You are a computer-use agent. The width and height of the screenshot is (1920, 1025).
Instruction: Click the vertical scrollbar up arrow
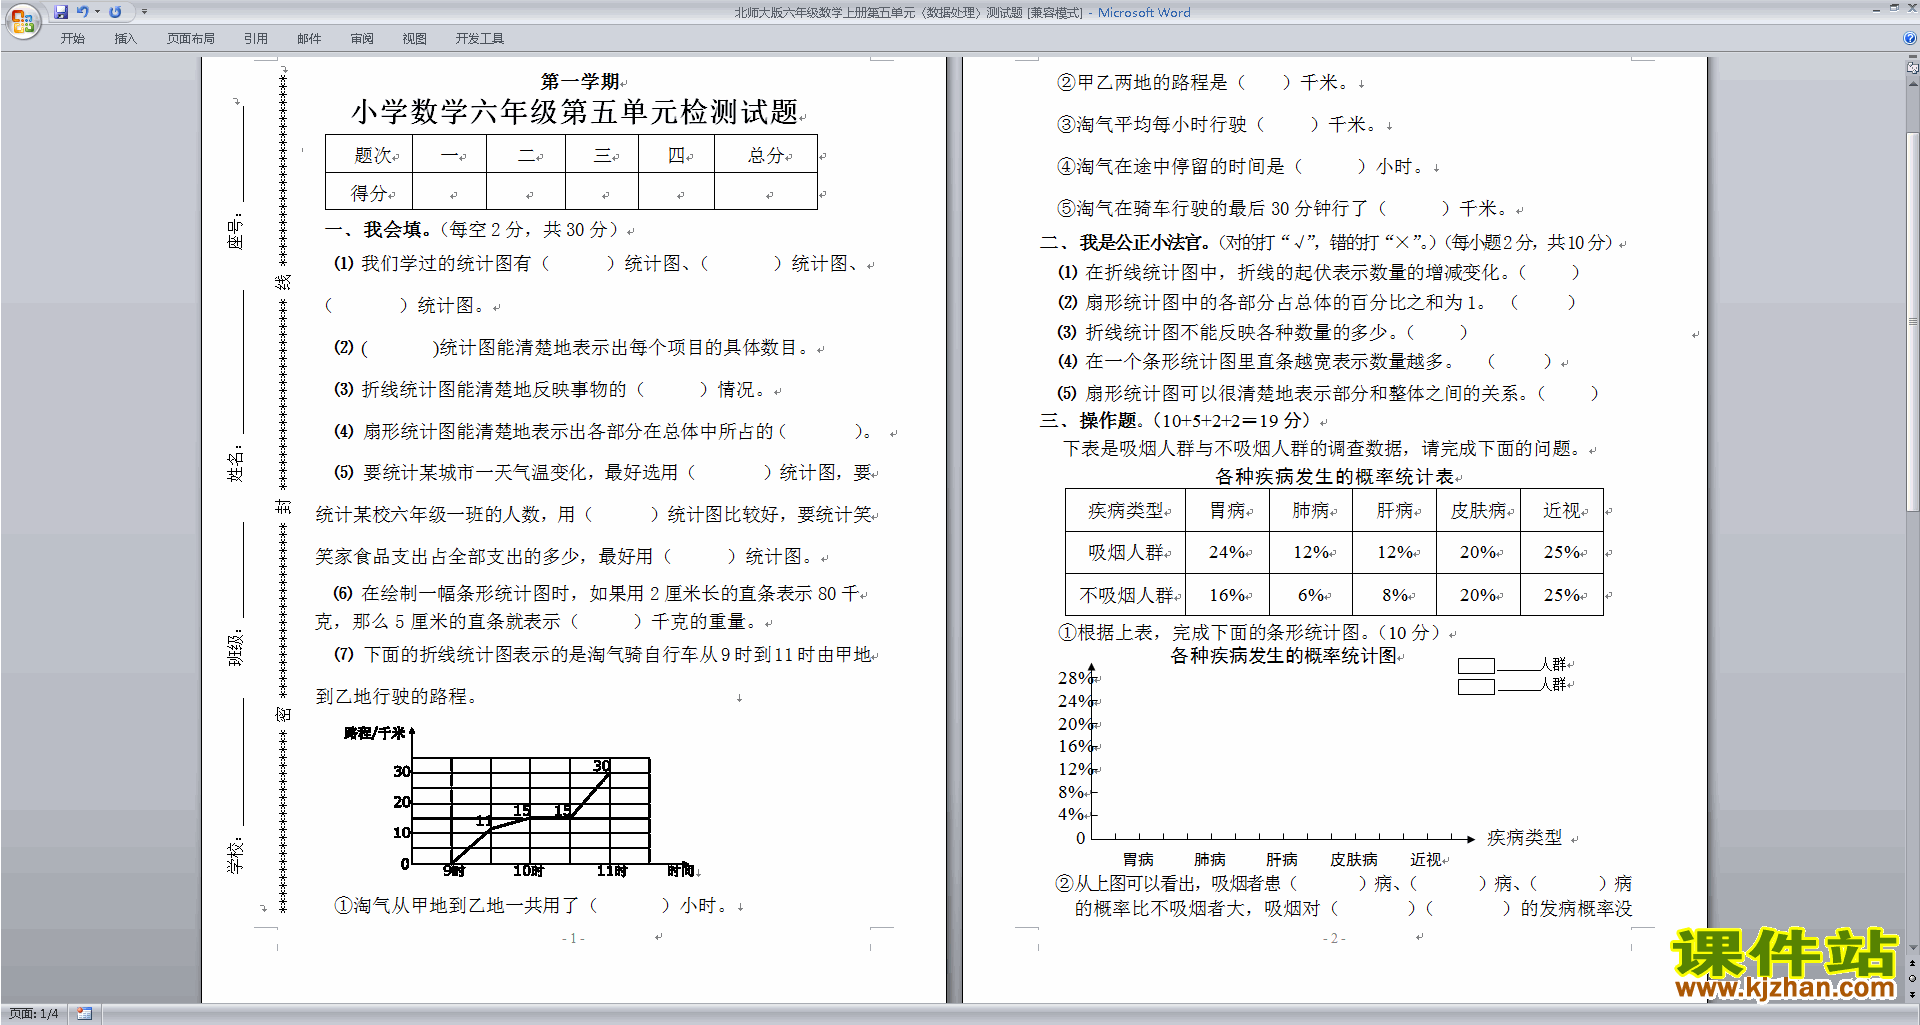pos(1913,83)
